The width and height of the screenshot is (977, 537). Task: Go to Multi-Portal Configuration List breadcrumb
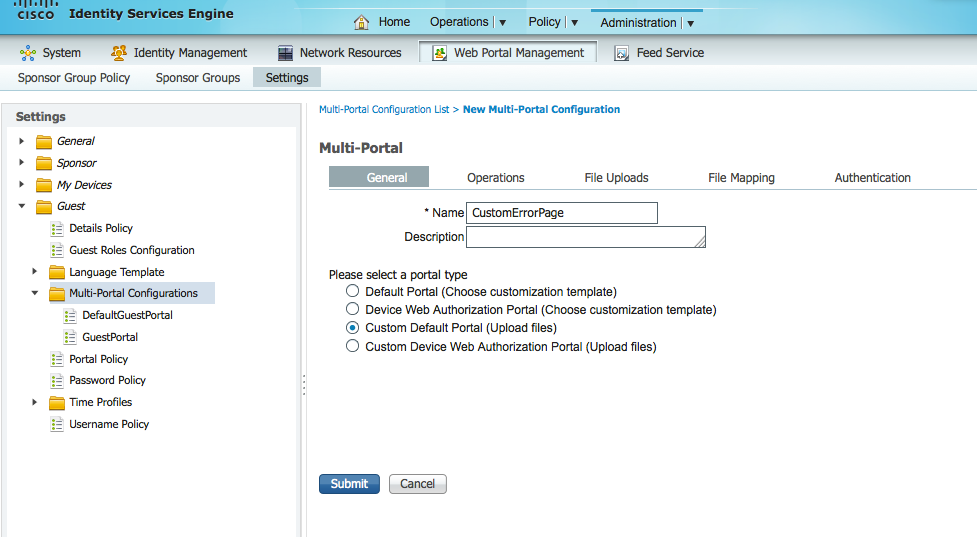[384, 110]
